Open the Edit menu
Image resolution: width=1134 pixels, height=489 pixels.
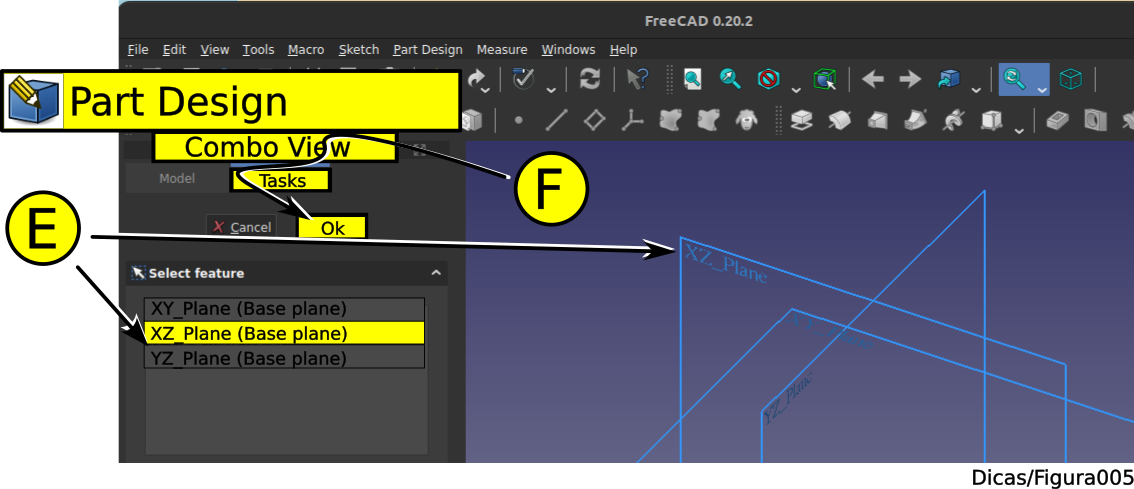174,49
